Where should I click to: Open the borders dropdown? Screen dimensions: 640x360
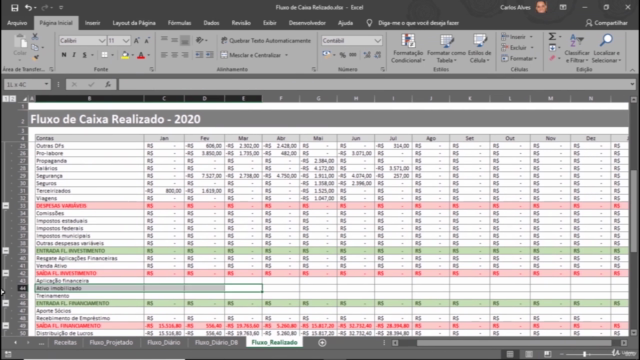pos(112,55)
